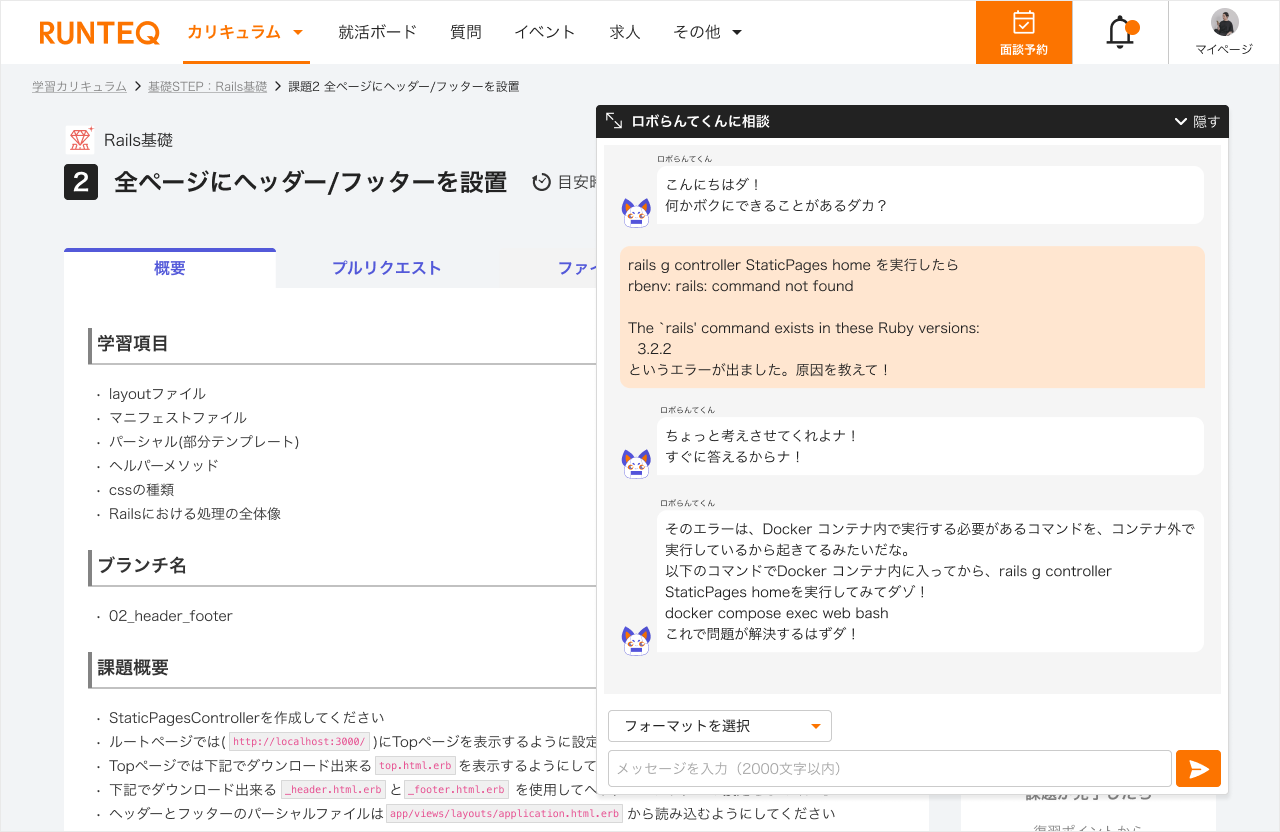The image size is (1280, 832).
Task: Open the 質問 navigation item
Action: click(x=466, y=32)
